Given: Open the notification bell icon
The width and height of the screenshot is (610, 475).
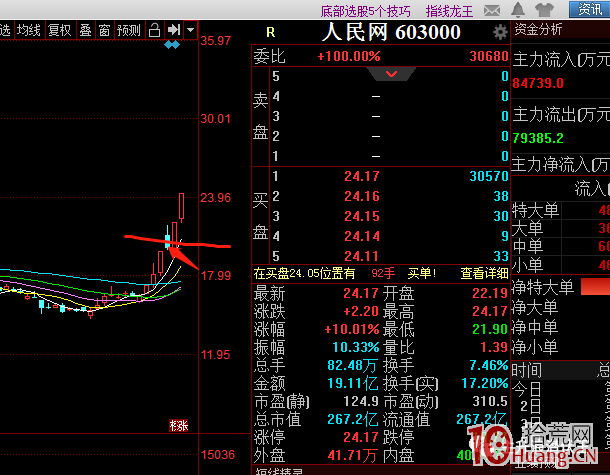Looking at the screenshot, I should 518,10.
